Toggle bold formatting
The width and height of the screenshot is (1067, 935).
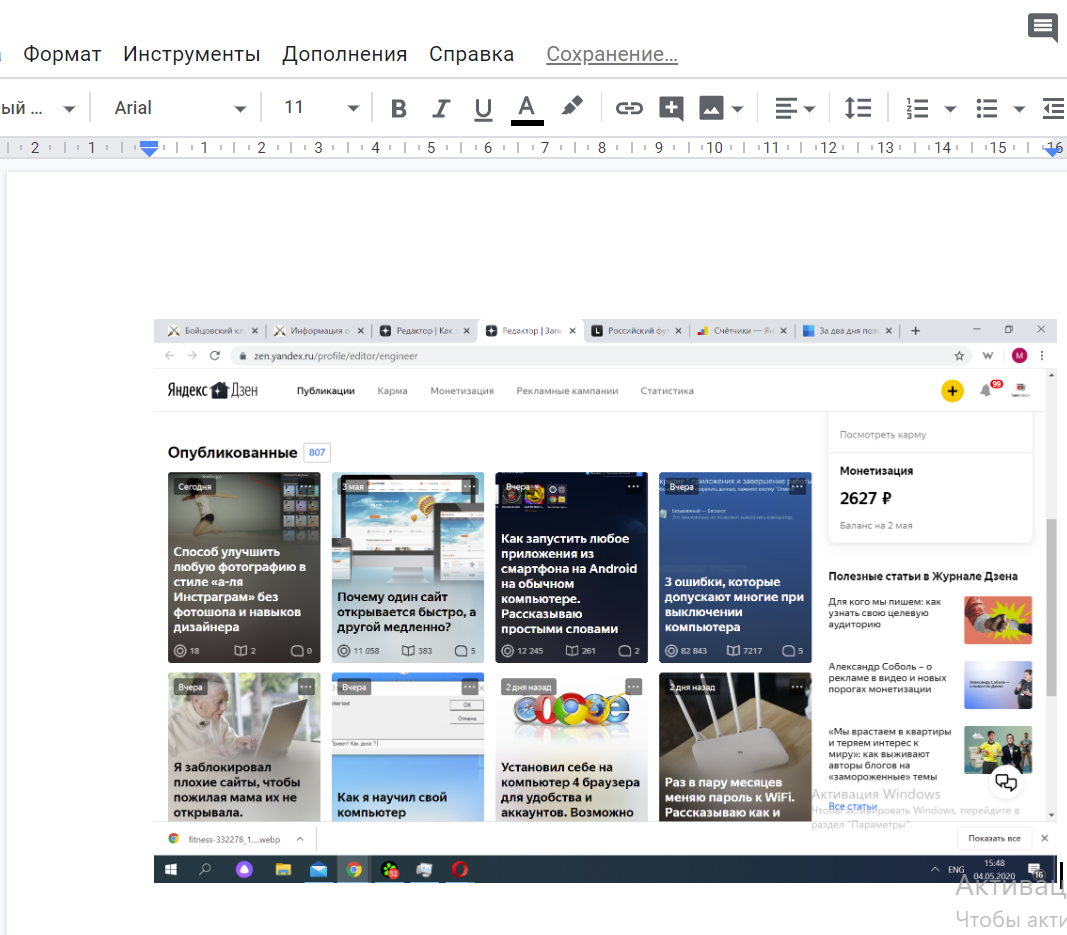pyautogui.click(x=399, y=108)
